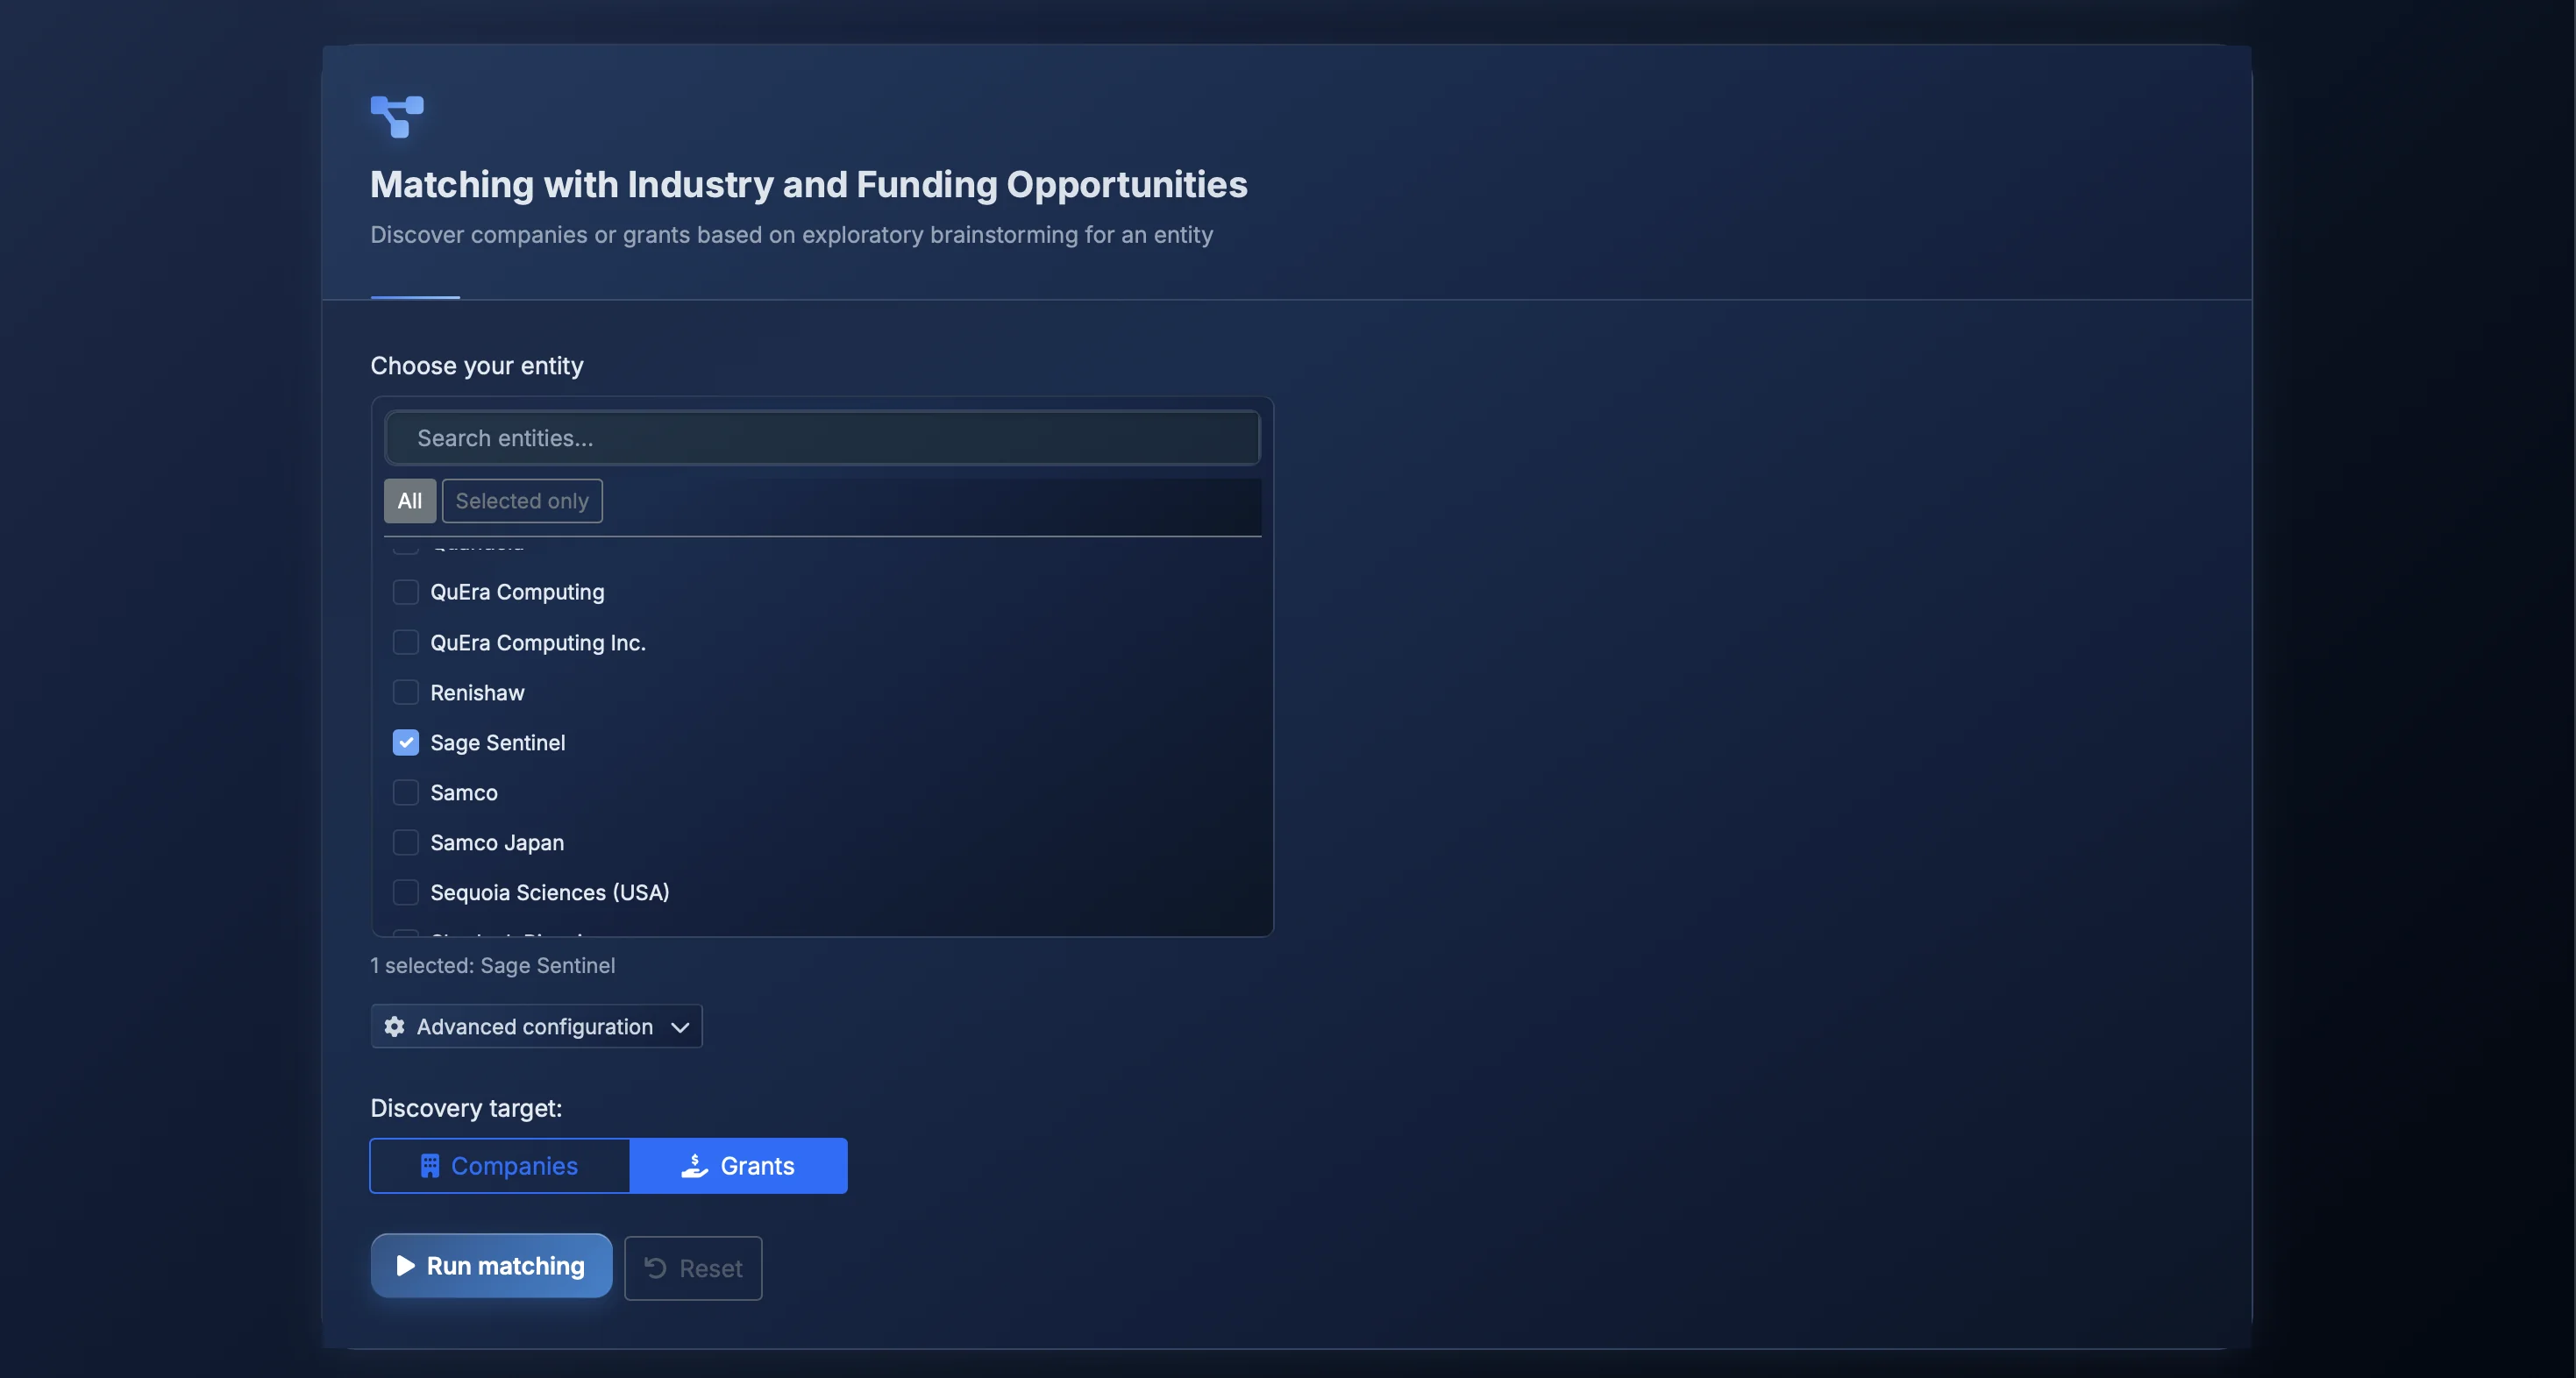Check the QuEra Computing checkbox
Screen dimensions: 2576x1378
point(405,592)
